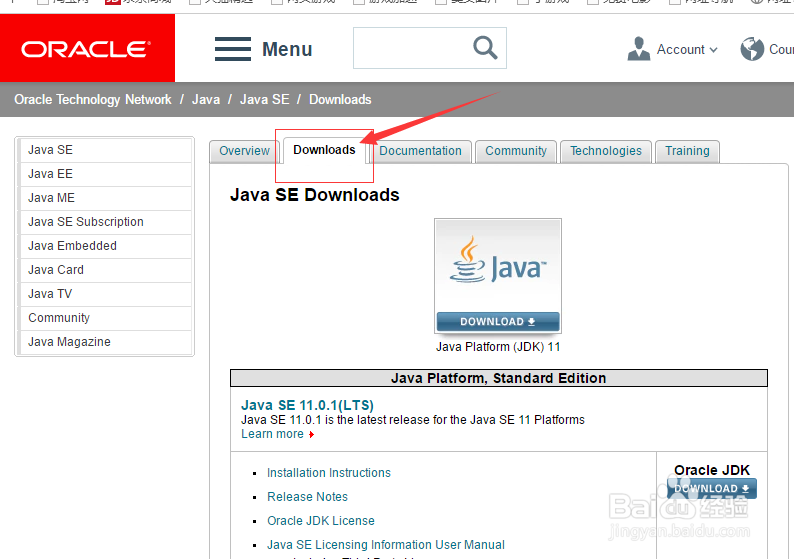Click the Oracle logo
The width and height of the screenshot is (794, 559).
(x=86, y=49)
